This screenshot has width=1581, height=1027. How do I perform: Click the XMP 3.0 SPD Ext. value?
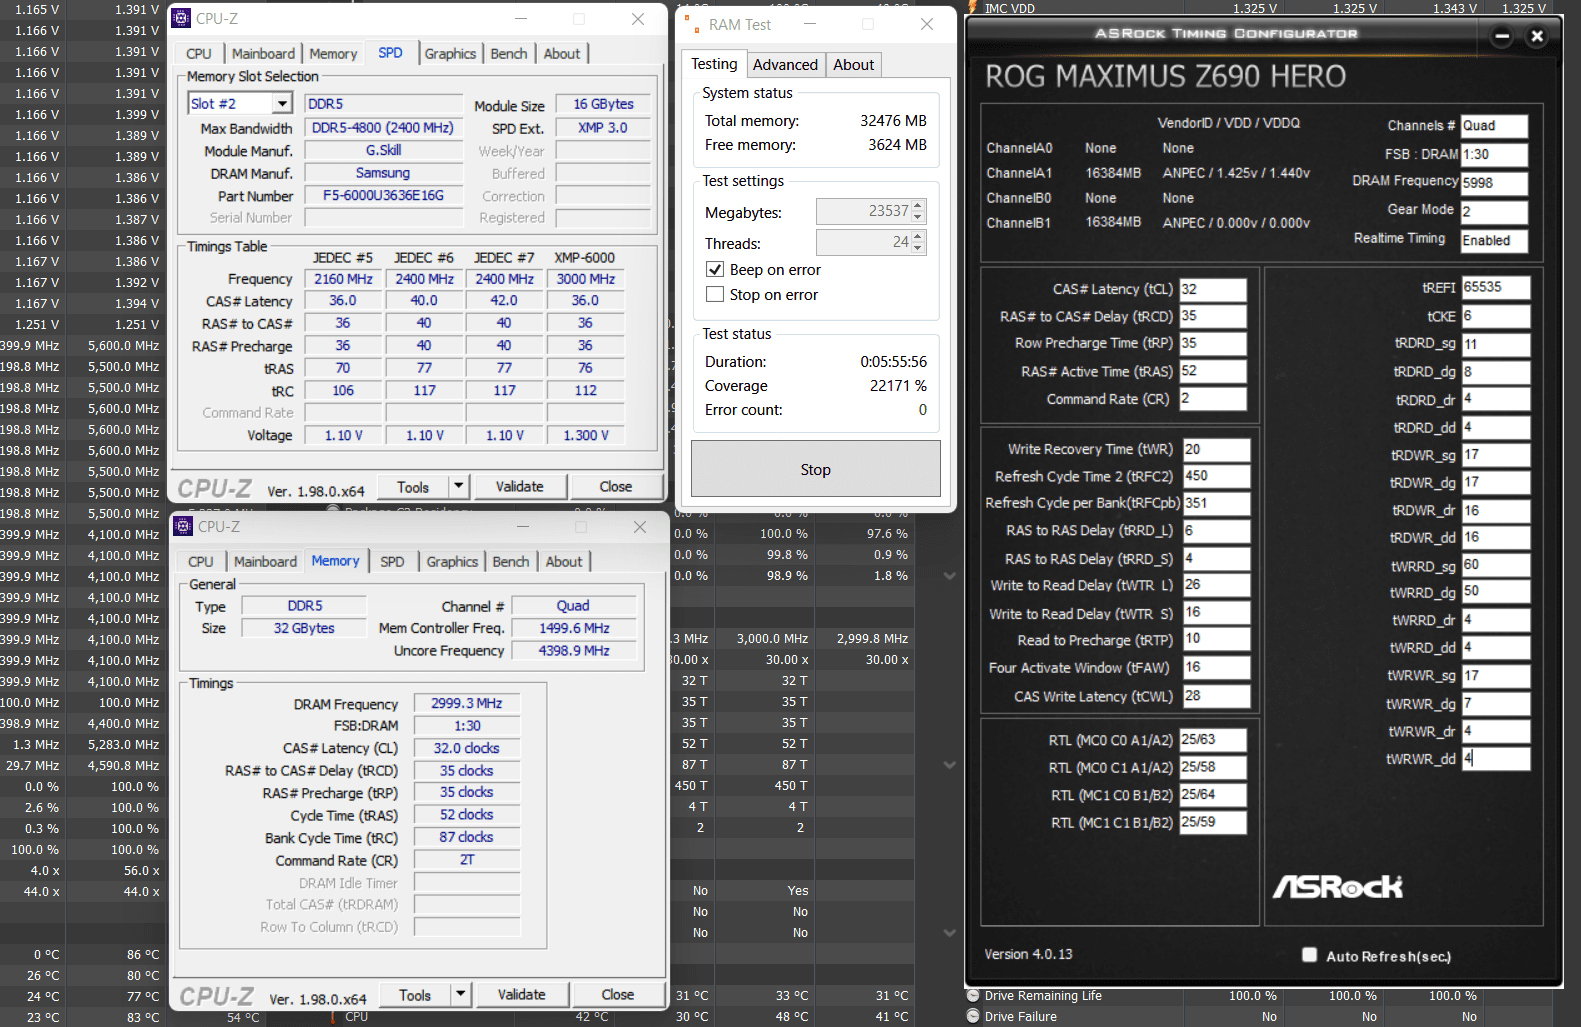point(603,128)
